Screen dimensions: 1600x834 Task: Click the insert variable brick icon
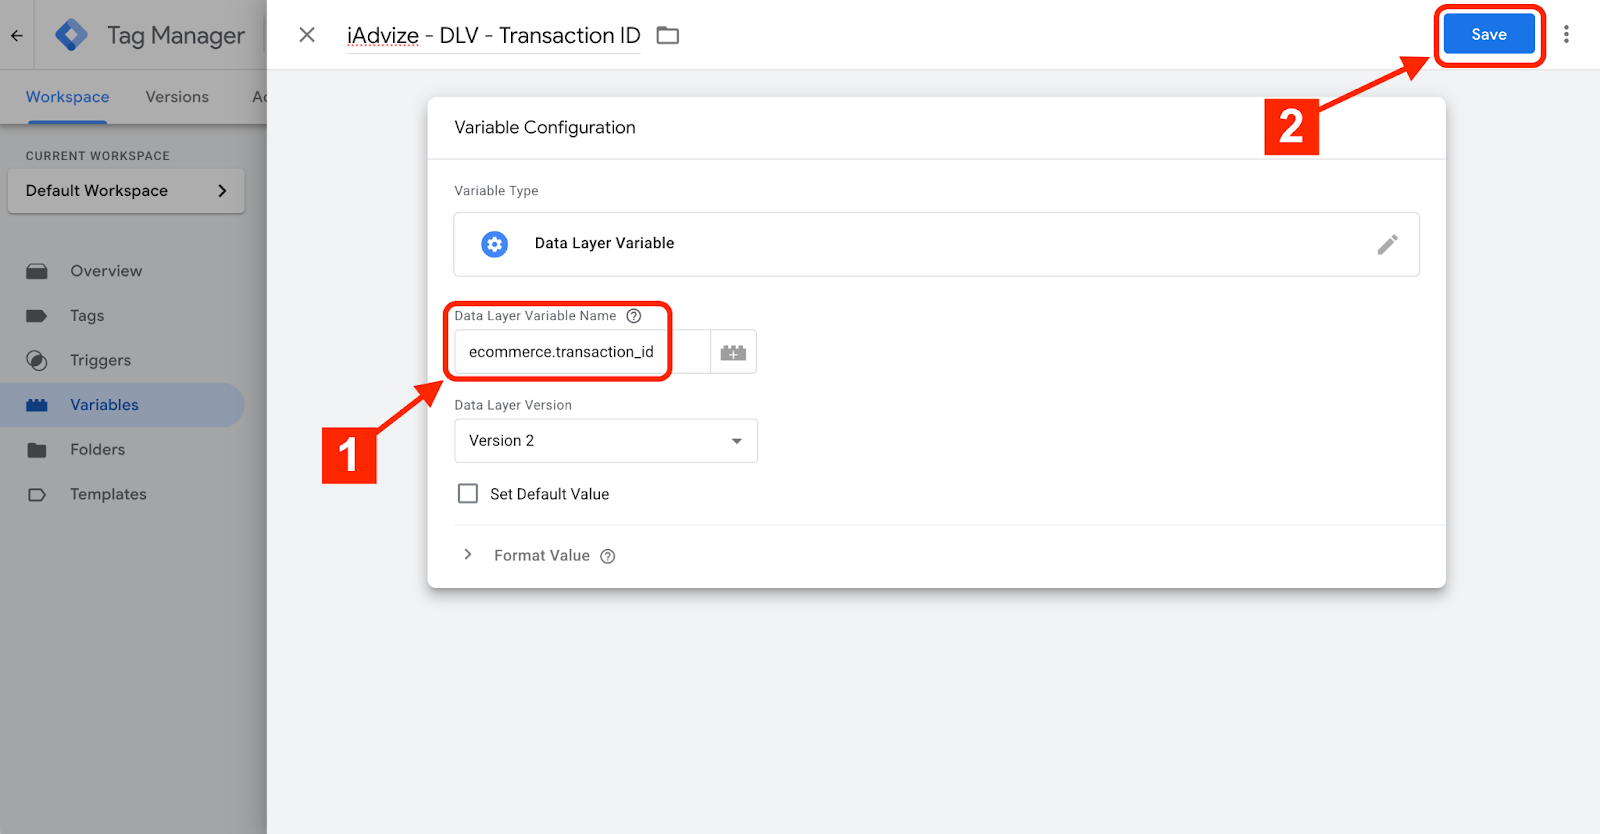(733, 352)
